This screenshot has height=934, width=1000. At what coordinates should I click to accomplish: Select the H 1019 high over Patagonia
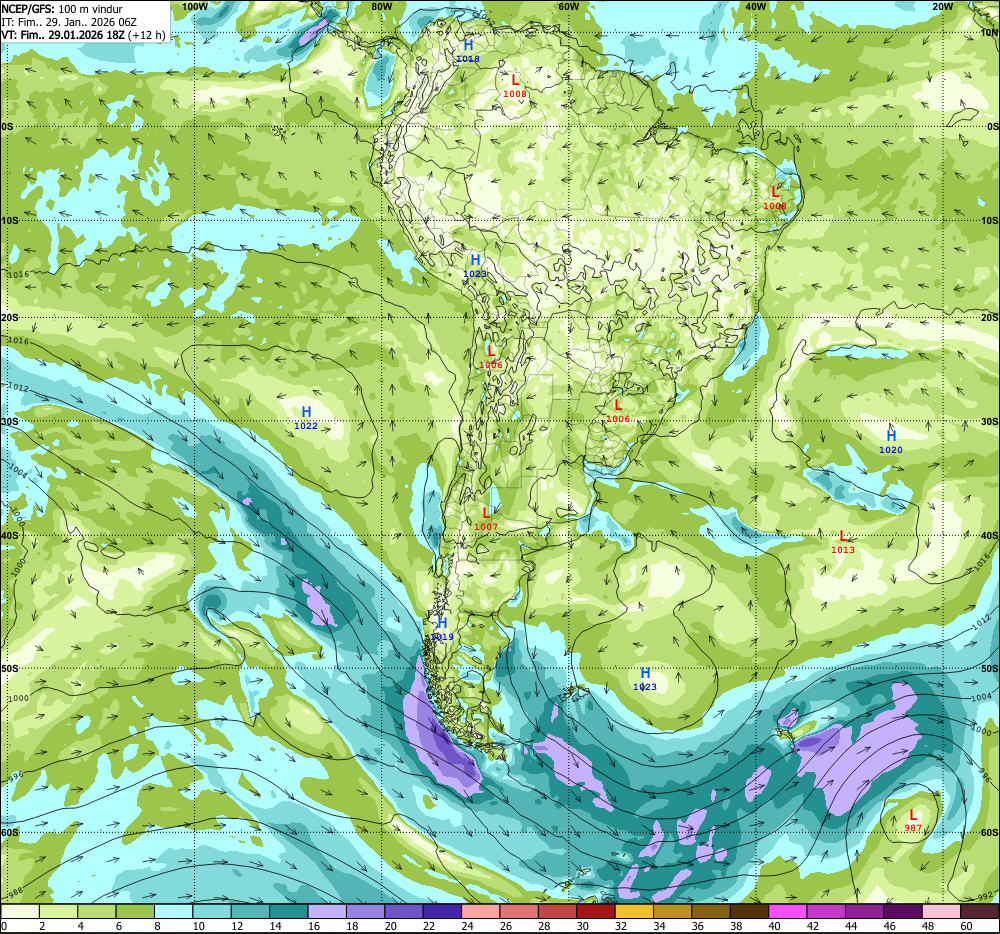click(x=442, y=629)
